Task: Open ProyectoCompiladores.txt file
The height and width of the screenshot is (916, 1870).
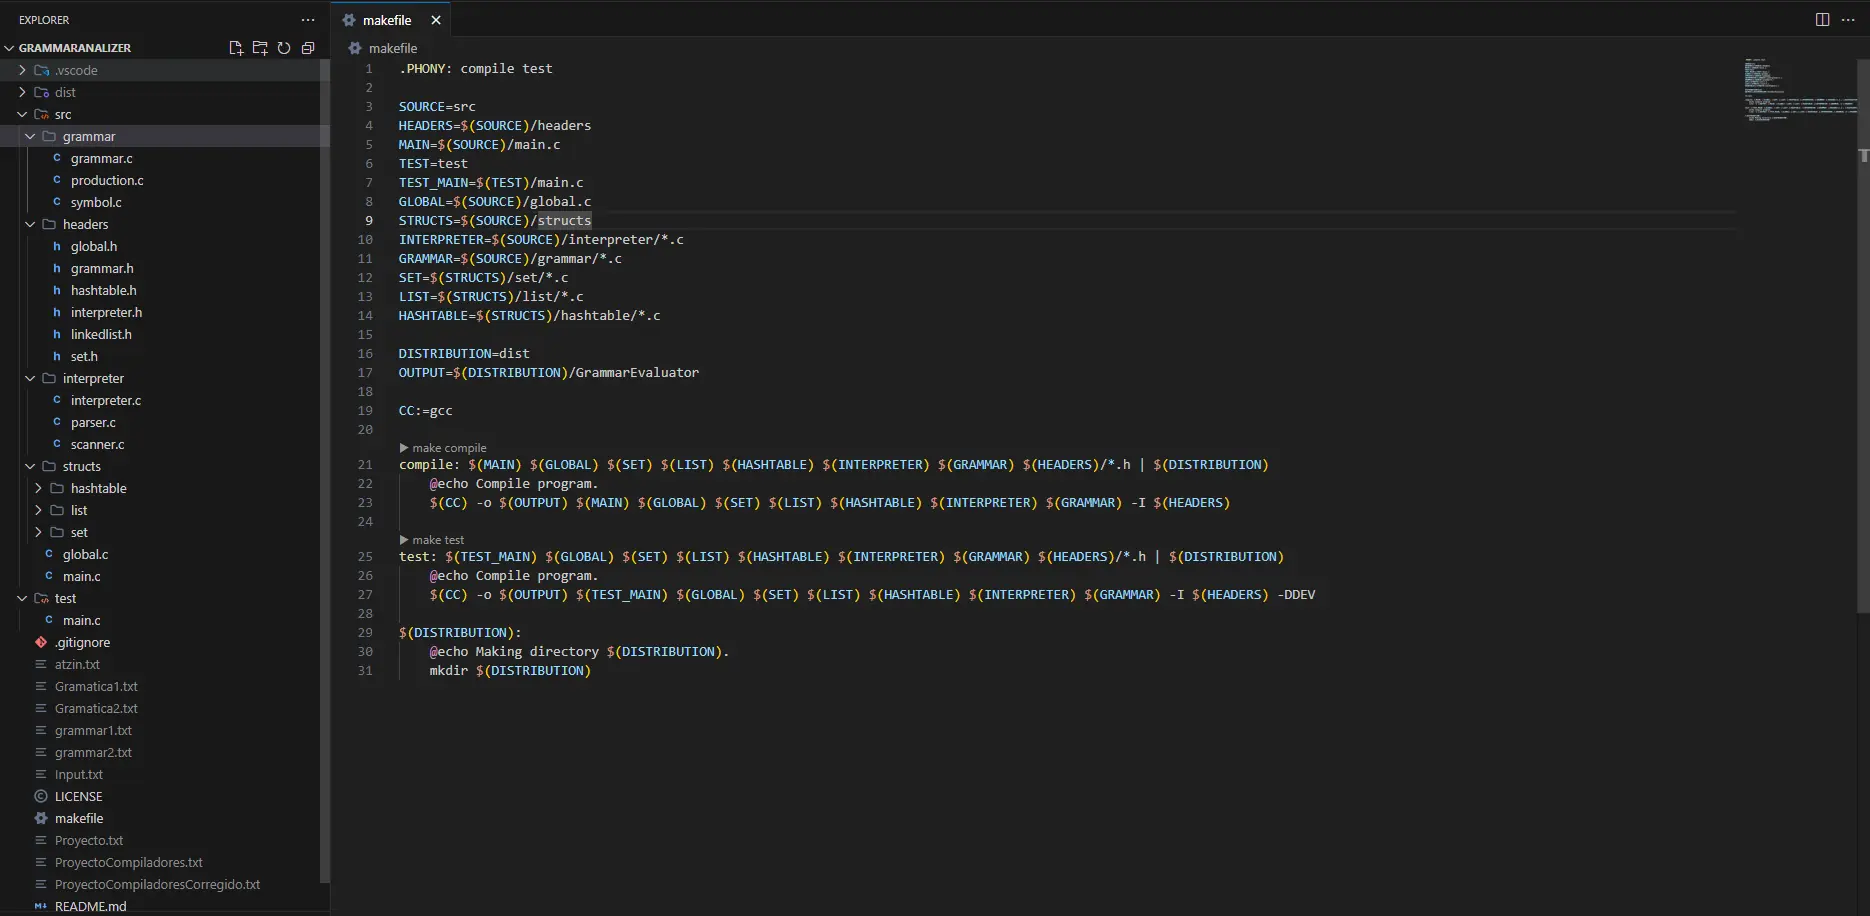Action: [165, 862]
